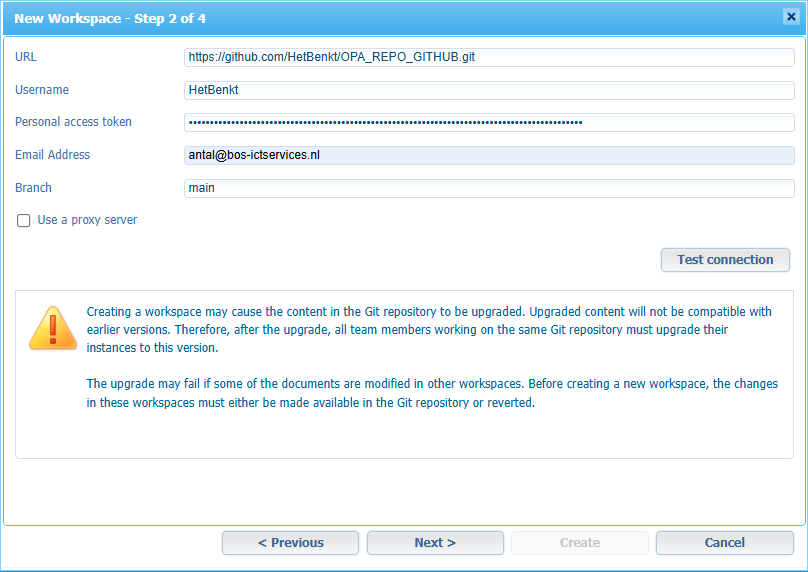The image size is (808, 572).
Task: Click the Branch label
Action: [x=33, y=188]
